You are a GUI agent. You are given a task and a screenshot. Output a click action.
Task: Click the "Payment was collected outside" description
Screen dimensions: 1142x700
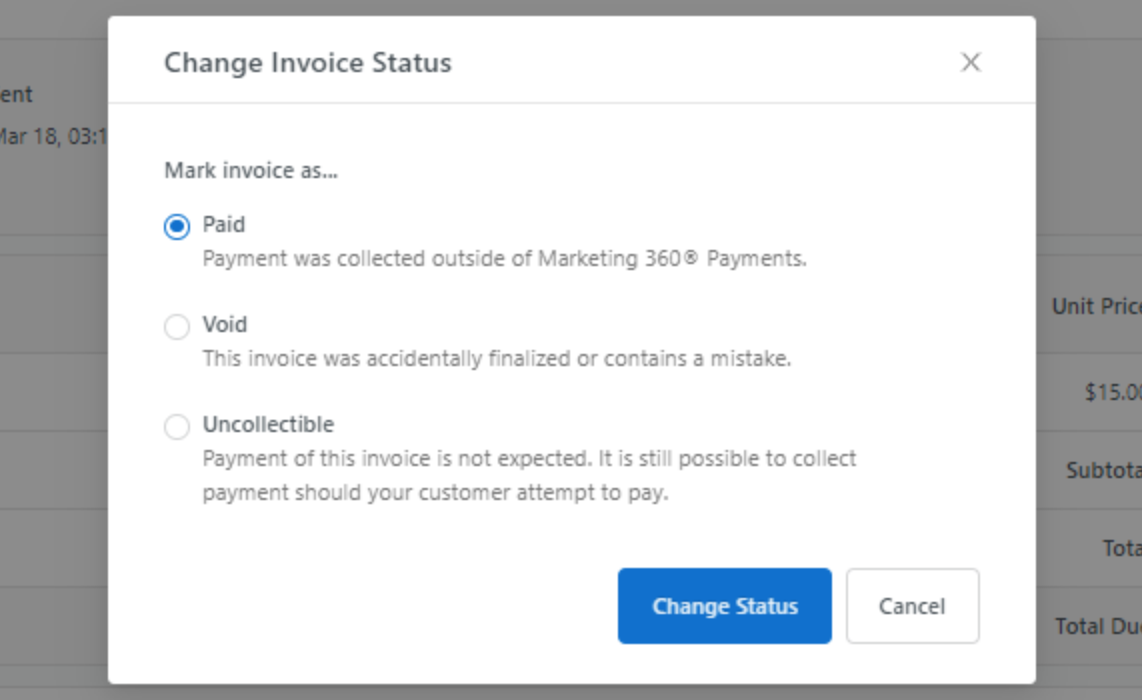point(504,258)
